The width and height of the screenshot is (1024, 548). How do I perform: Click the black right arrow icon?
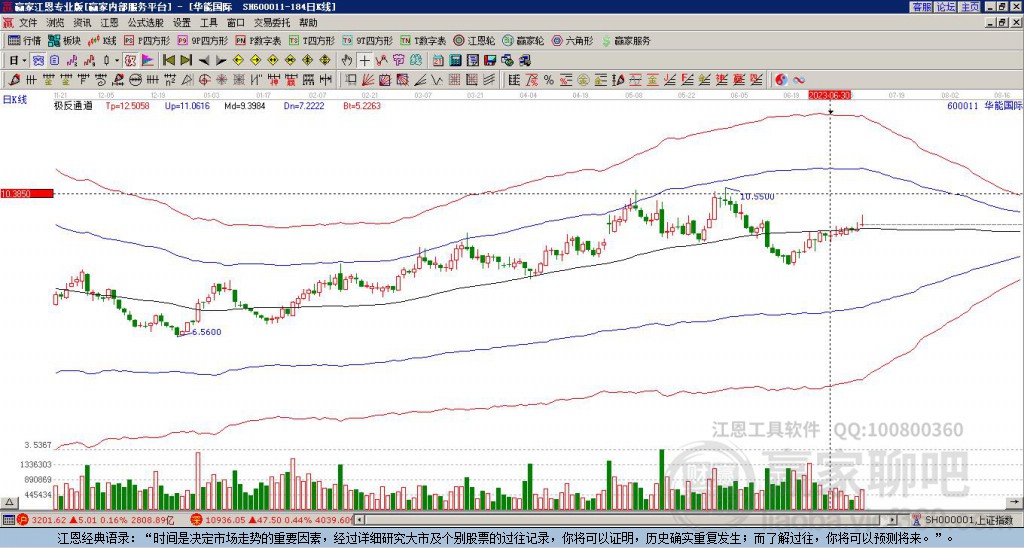[x=221, y=61]
